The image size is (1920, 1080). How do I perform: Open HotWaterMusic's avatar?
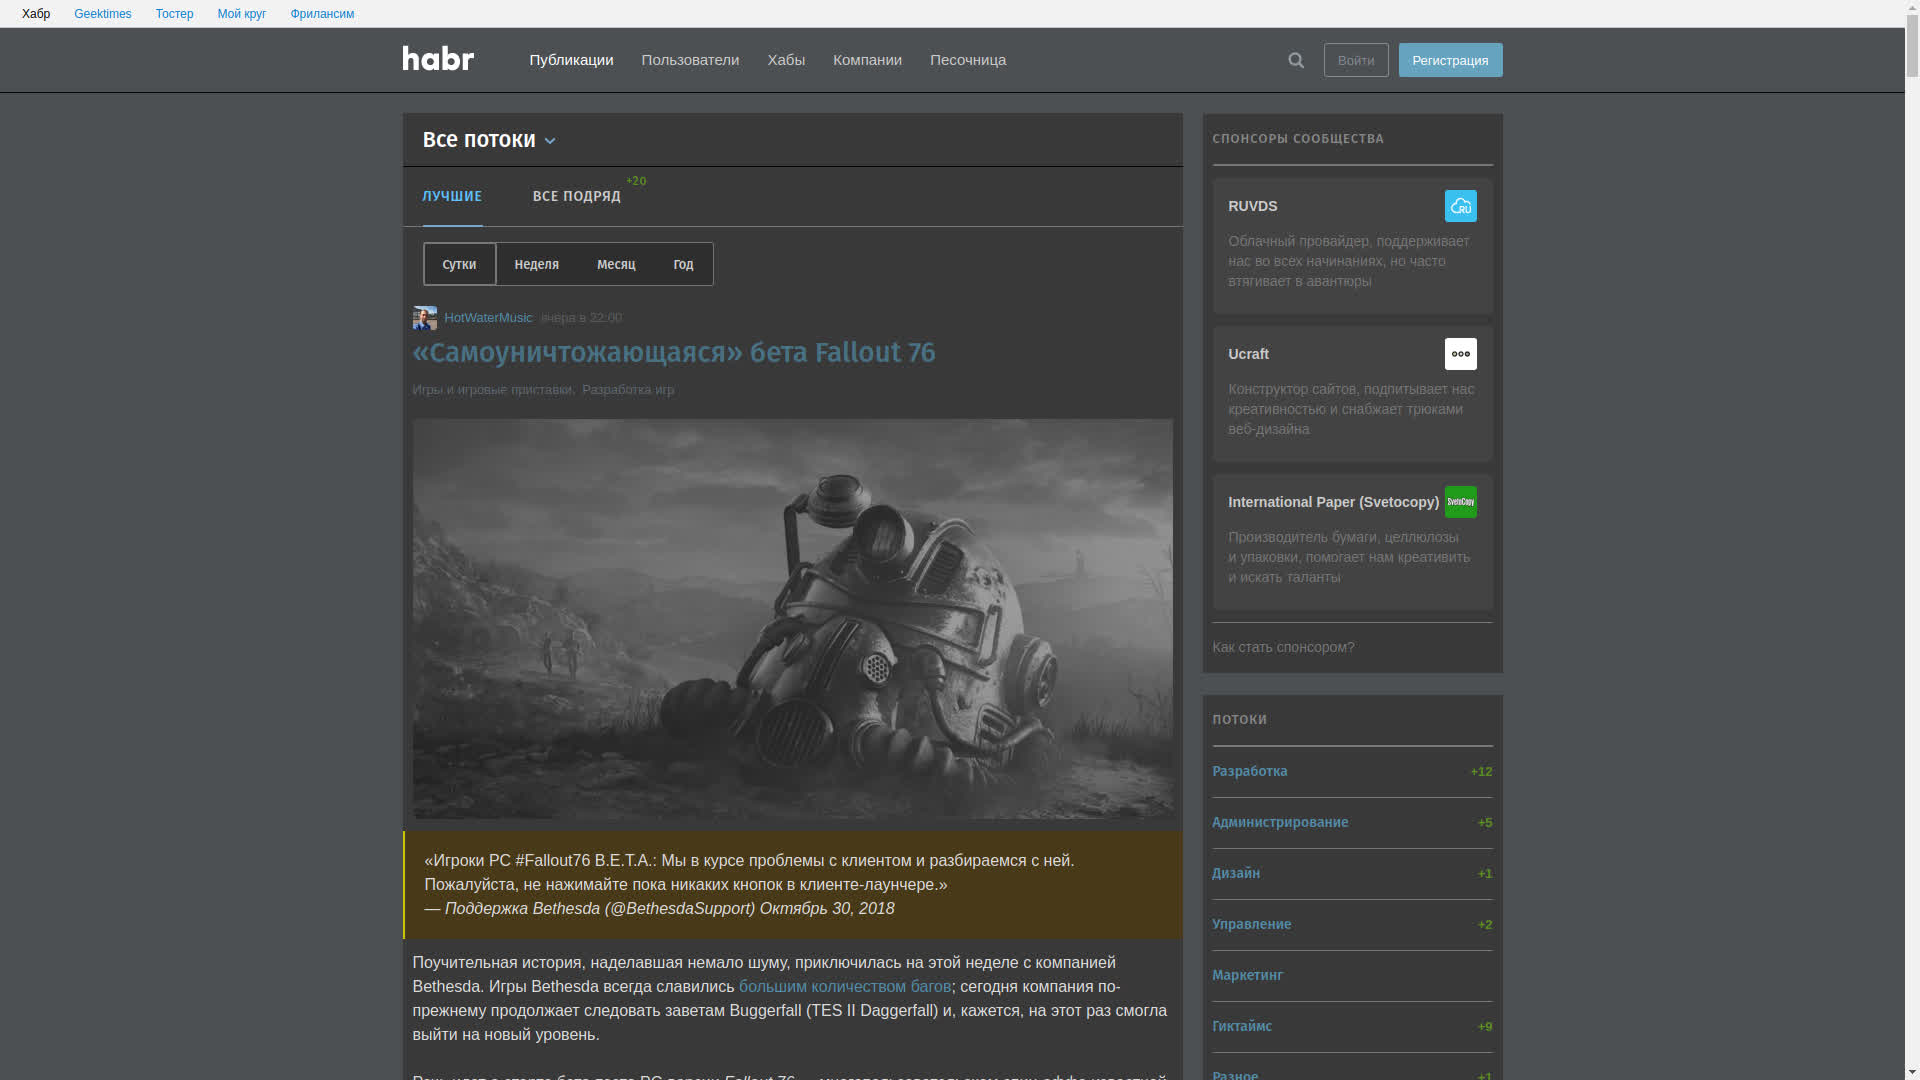pyautogui.click(x=424, y=318)
